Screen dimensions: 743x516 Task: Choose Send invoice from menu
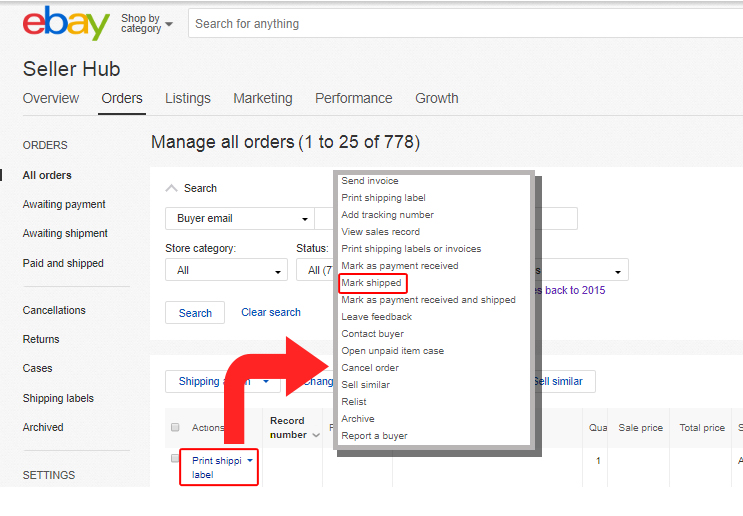tap(370, 181)
